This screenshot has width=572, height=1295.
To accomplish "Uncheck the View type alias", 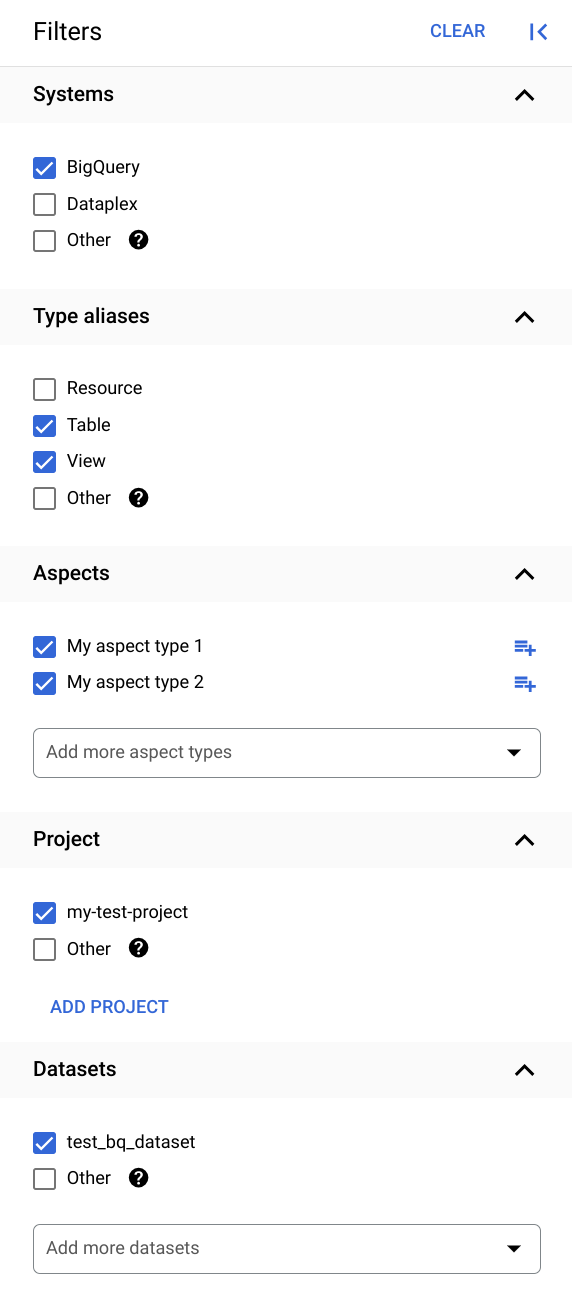I will coord(44,461).
